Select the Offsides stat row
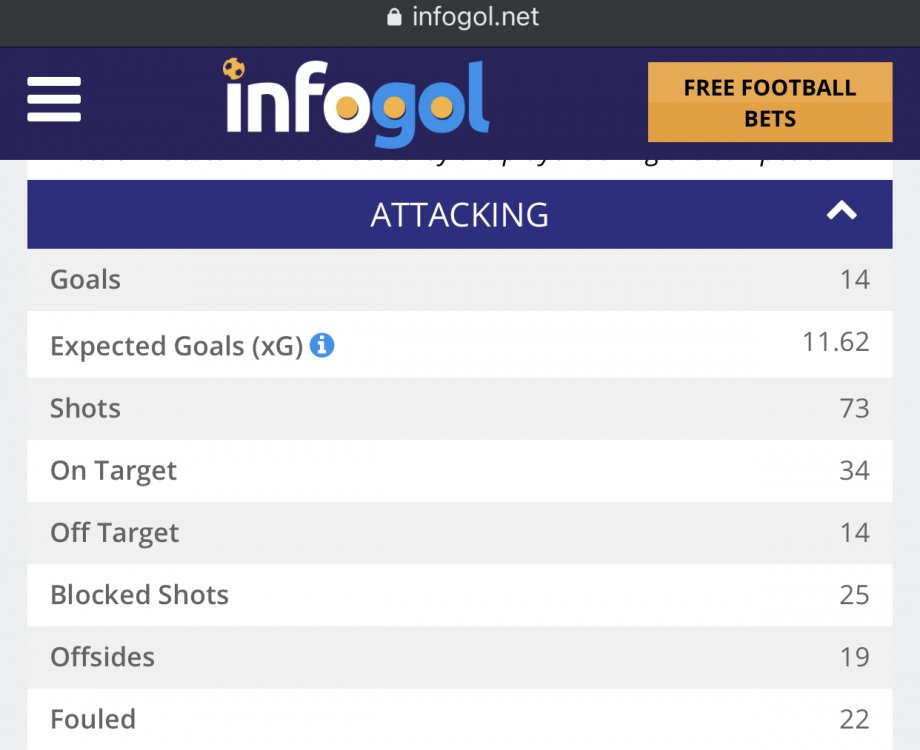The width and height of the screenshot is (920, 750). (459, 657)
